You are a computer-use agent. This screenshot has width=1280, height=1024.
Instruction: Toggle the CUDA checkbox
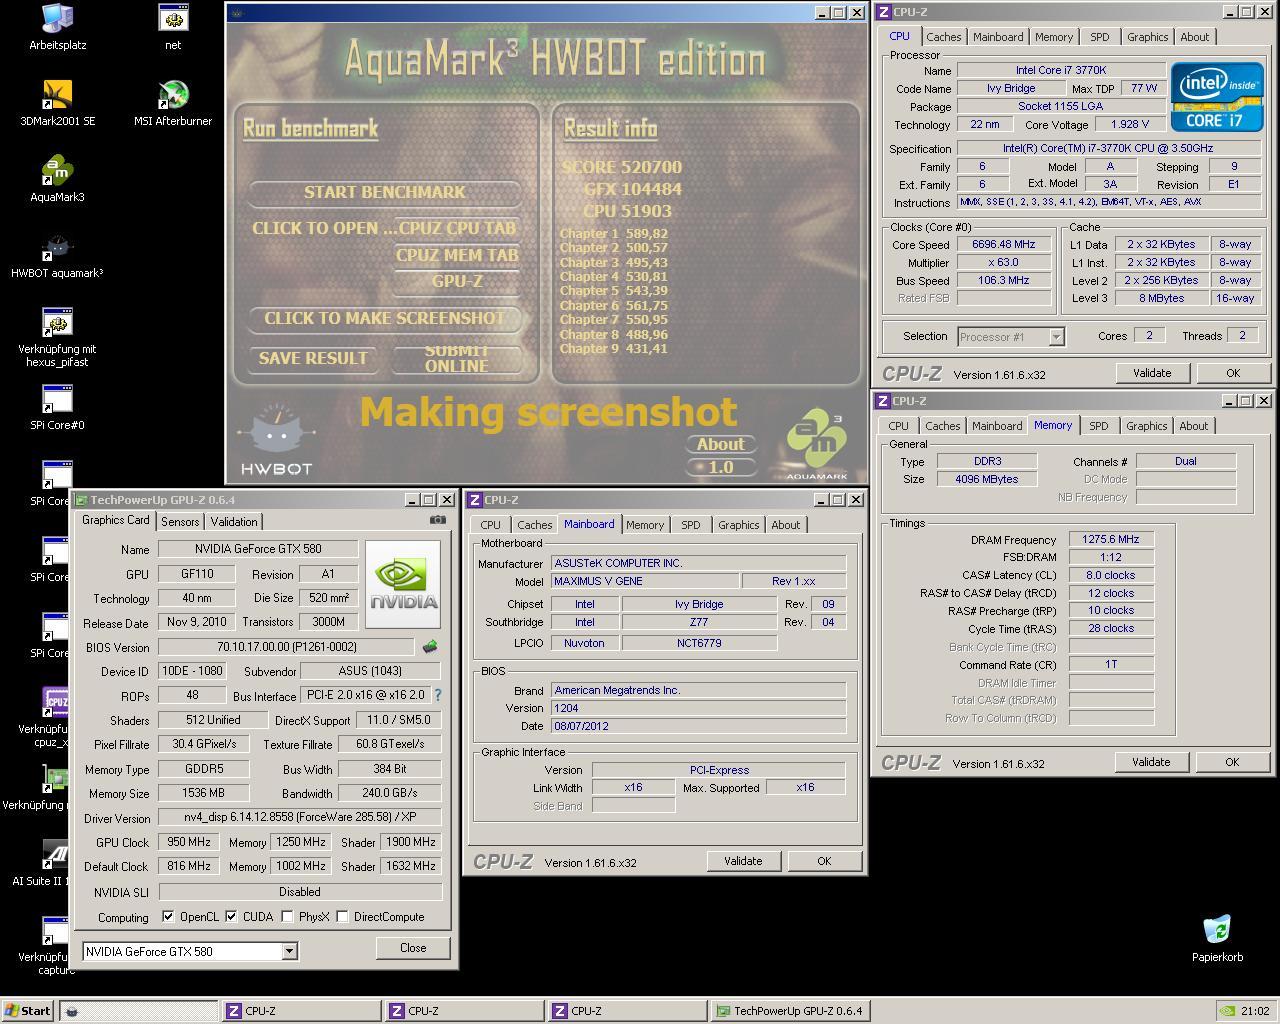tap(231, 916)
